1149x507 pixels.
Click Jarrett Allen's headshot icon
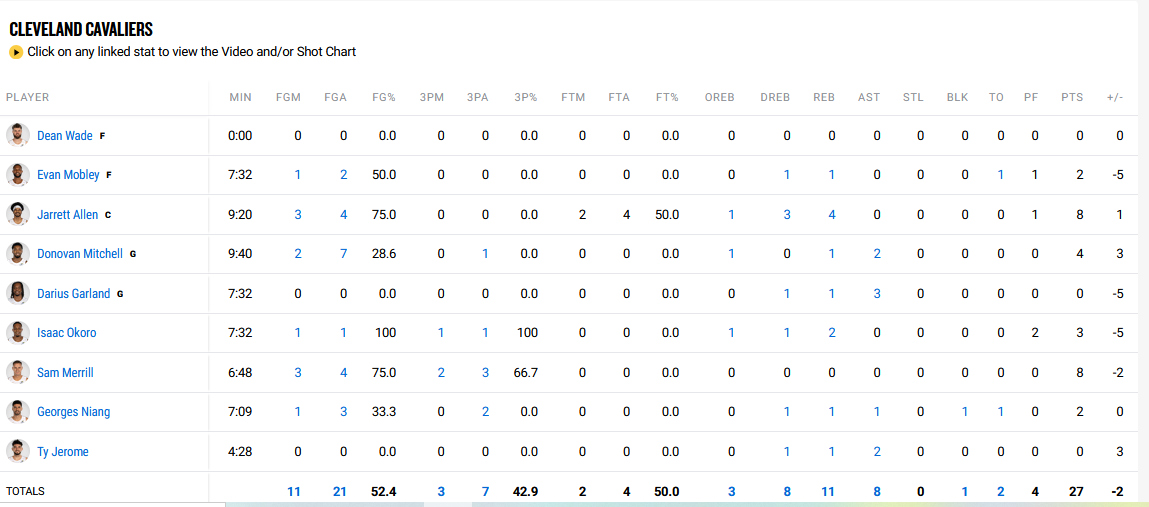[18, 214]
